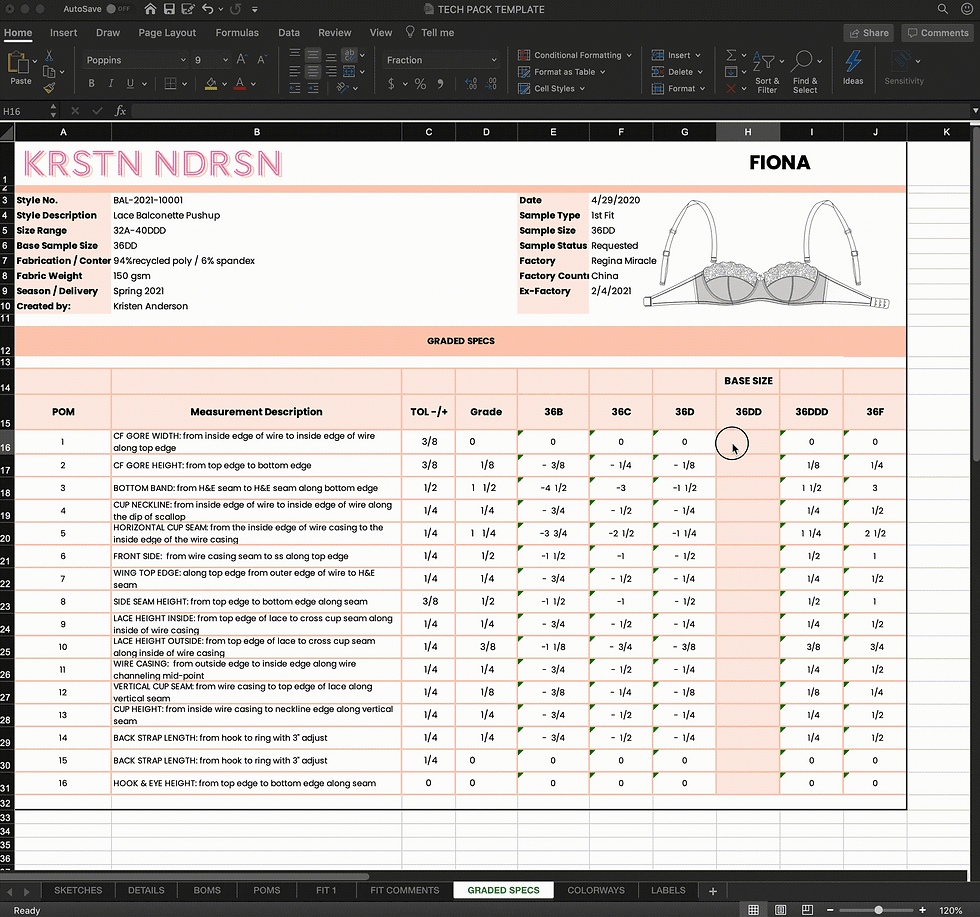
Task: Toggle middle vertical alignment
Action: pyautogui.click(x=313, y=54)
